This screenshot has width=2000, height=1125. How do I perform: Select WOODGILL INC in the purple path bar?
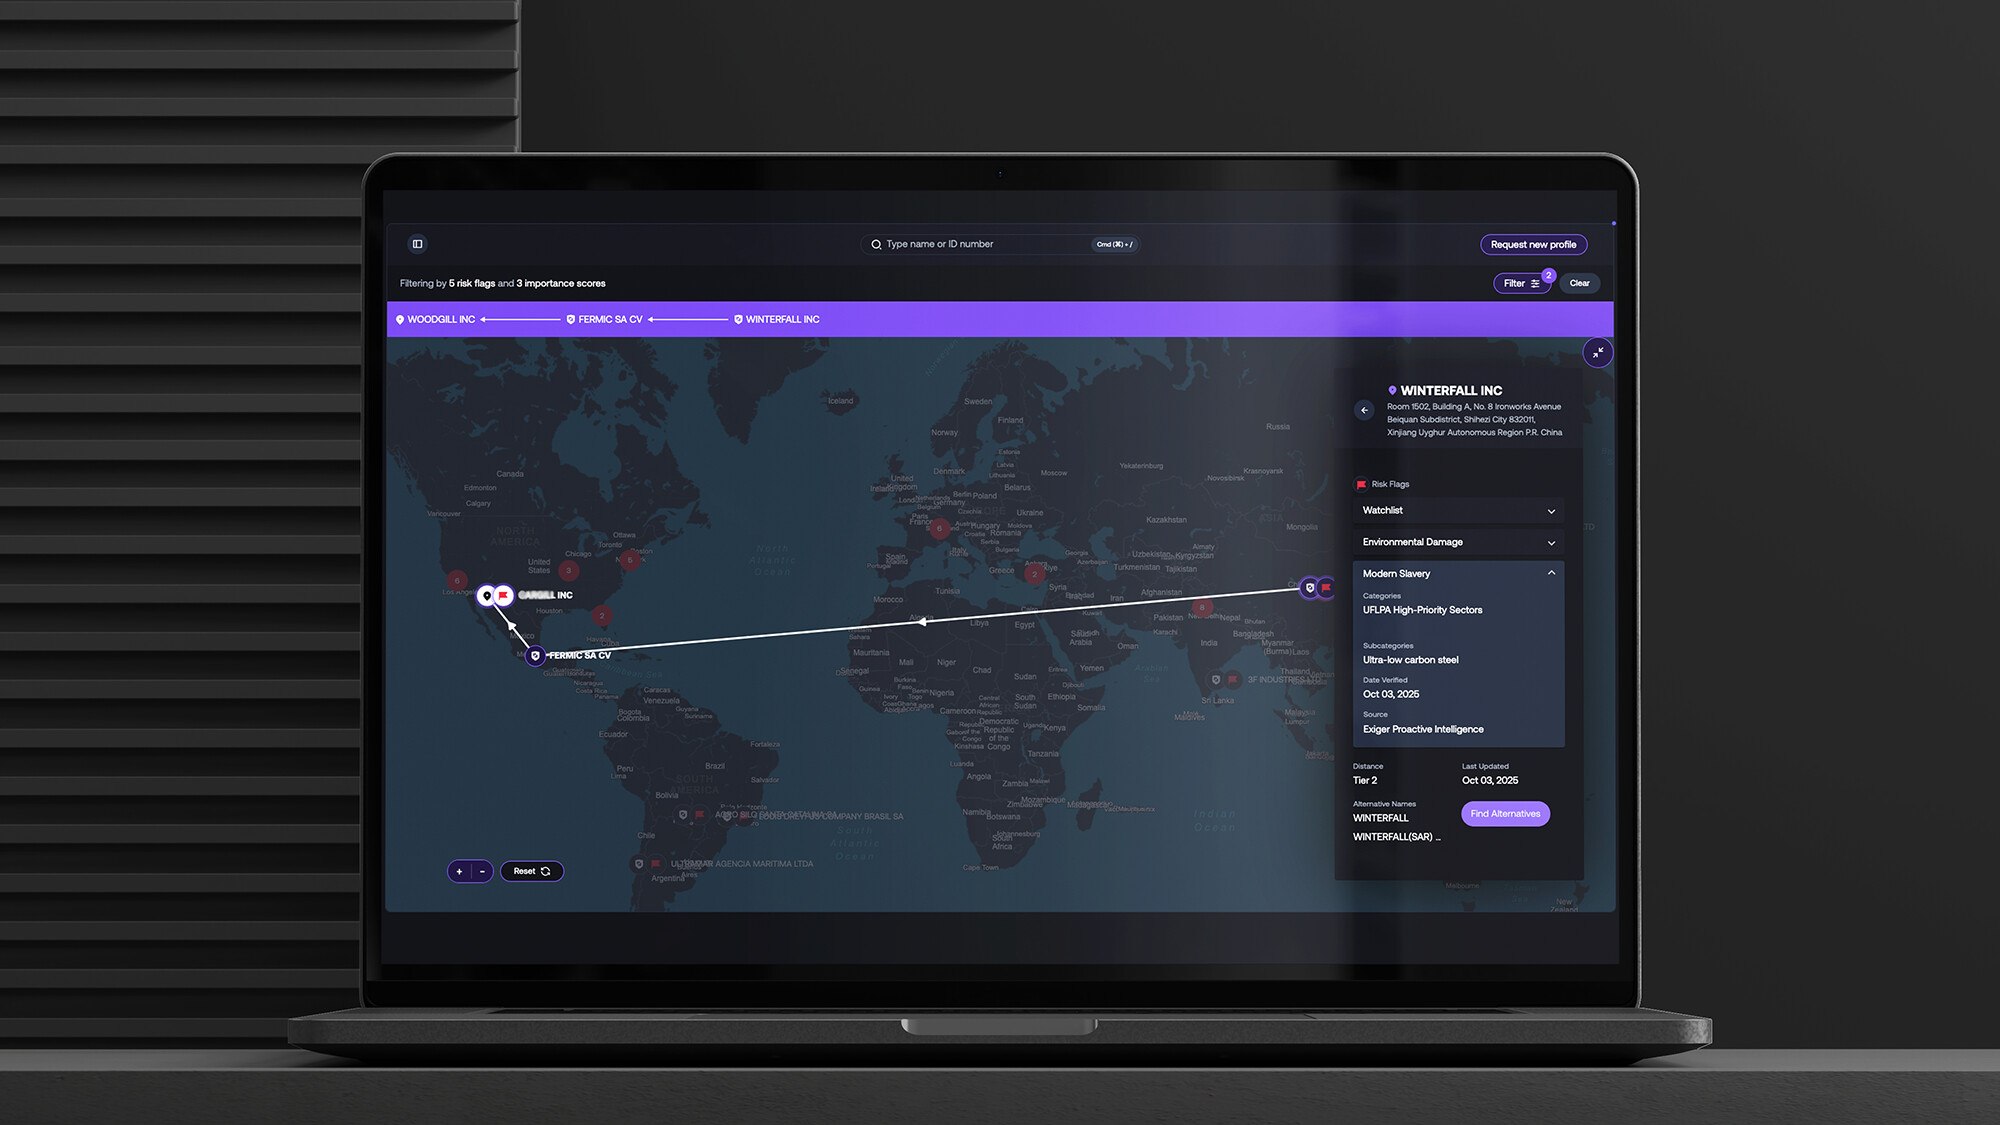click(441, 320)
